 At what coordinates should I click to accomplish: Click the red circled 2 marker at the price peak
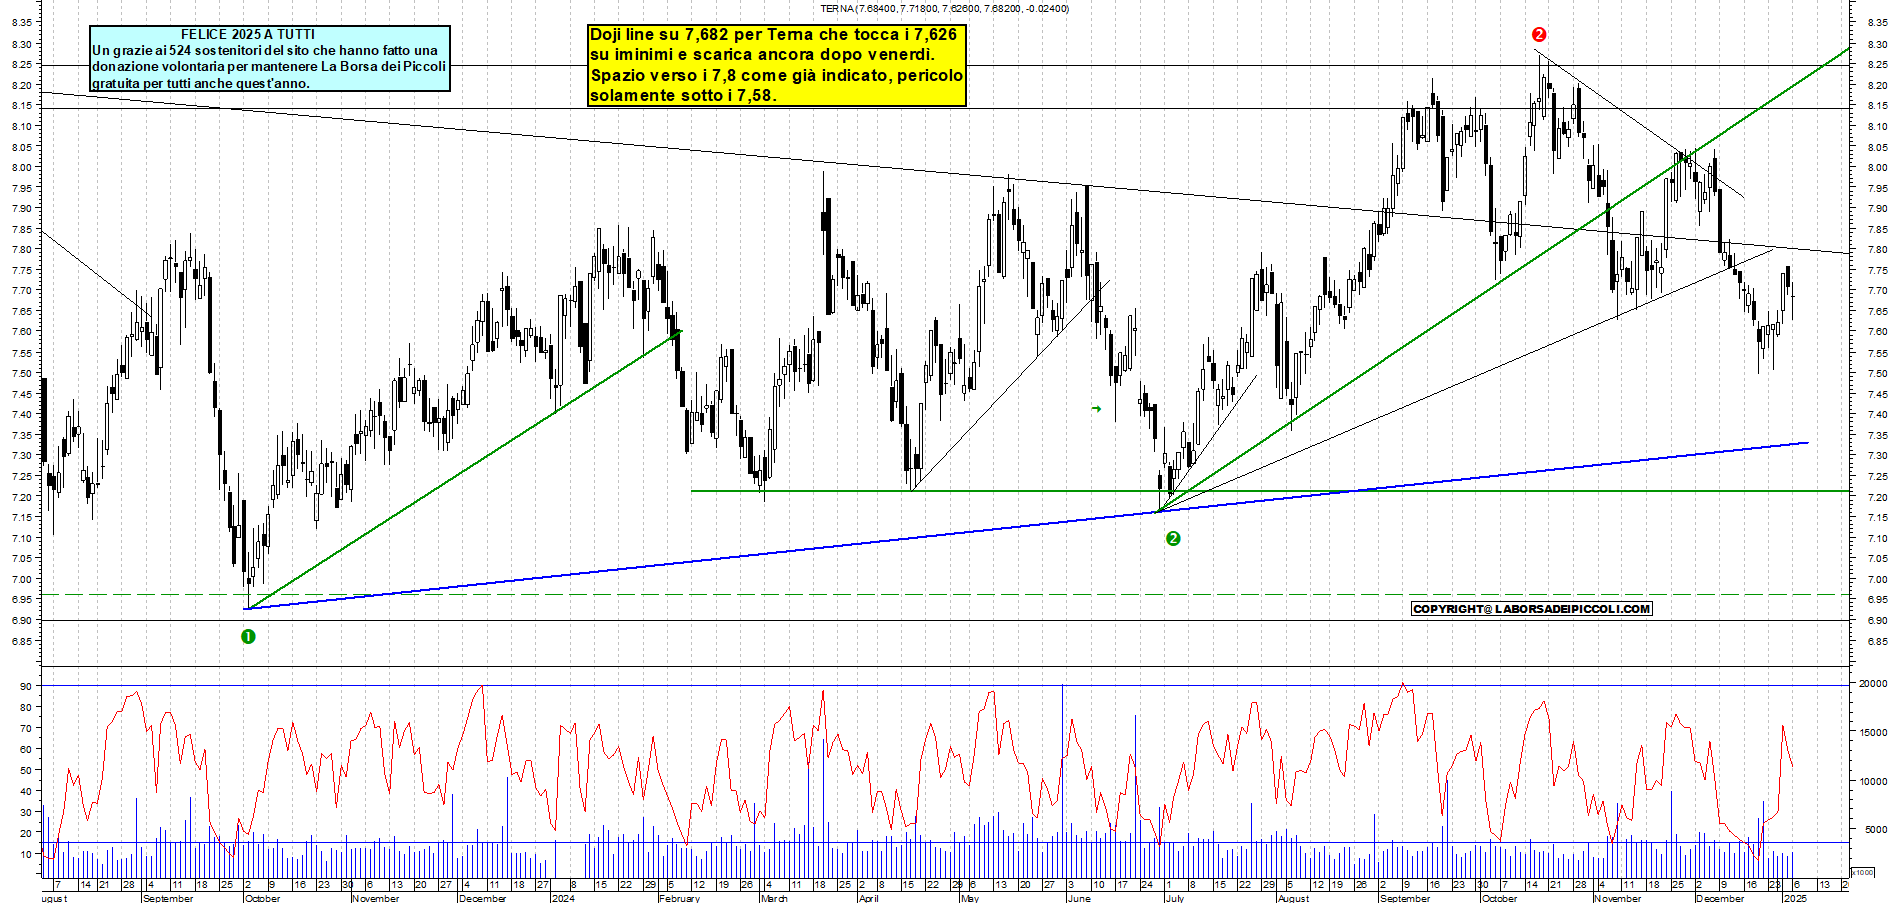pyautogui.click(x=1539, y=35)
